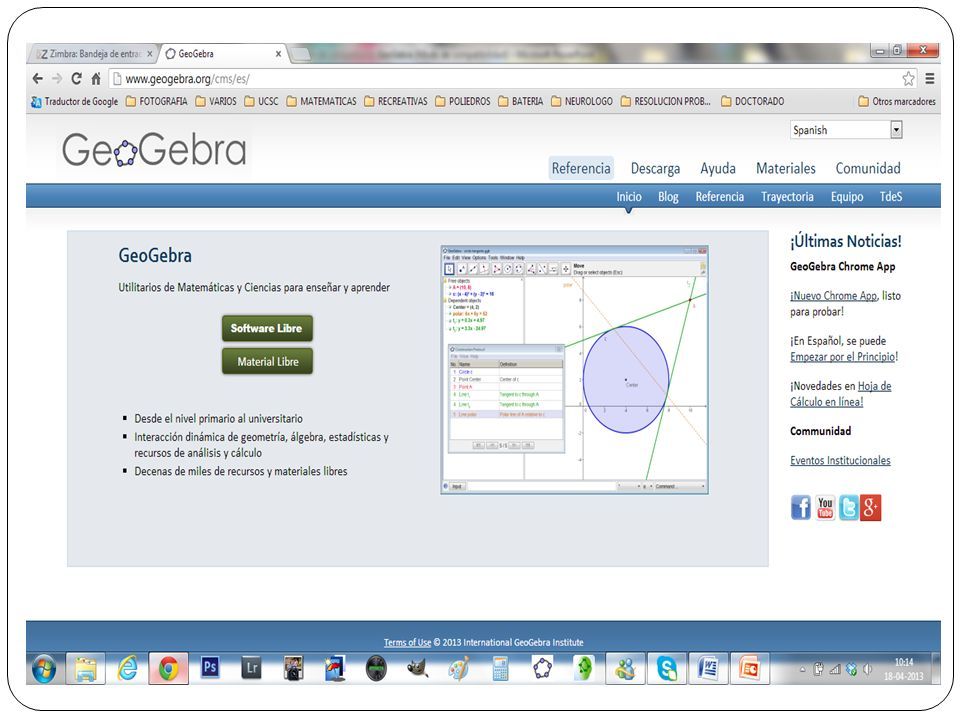
Task: Open Equipo in the blue bar
Action: (x=847, y=197)
